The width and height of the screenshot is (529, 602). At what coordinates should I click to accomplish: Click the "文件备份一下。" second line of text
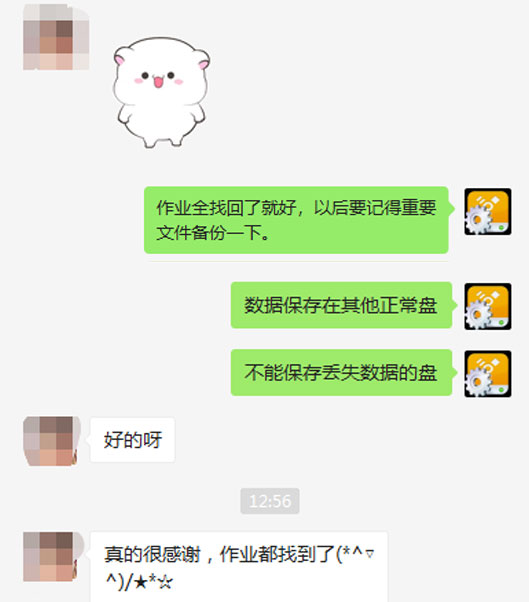[x=213, y=233]
